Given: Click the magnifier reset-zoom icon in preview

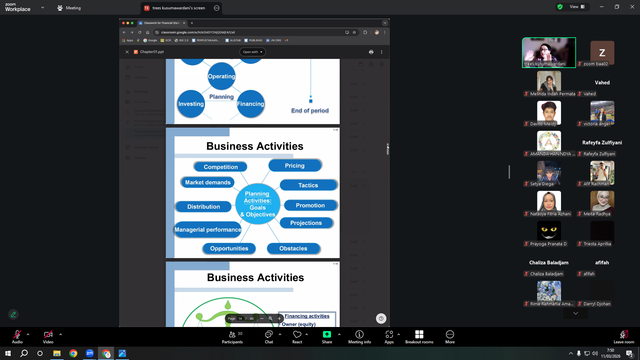Looking at the screenshot, I should [271, 318].
